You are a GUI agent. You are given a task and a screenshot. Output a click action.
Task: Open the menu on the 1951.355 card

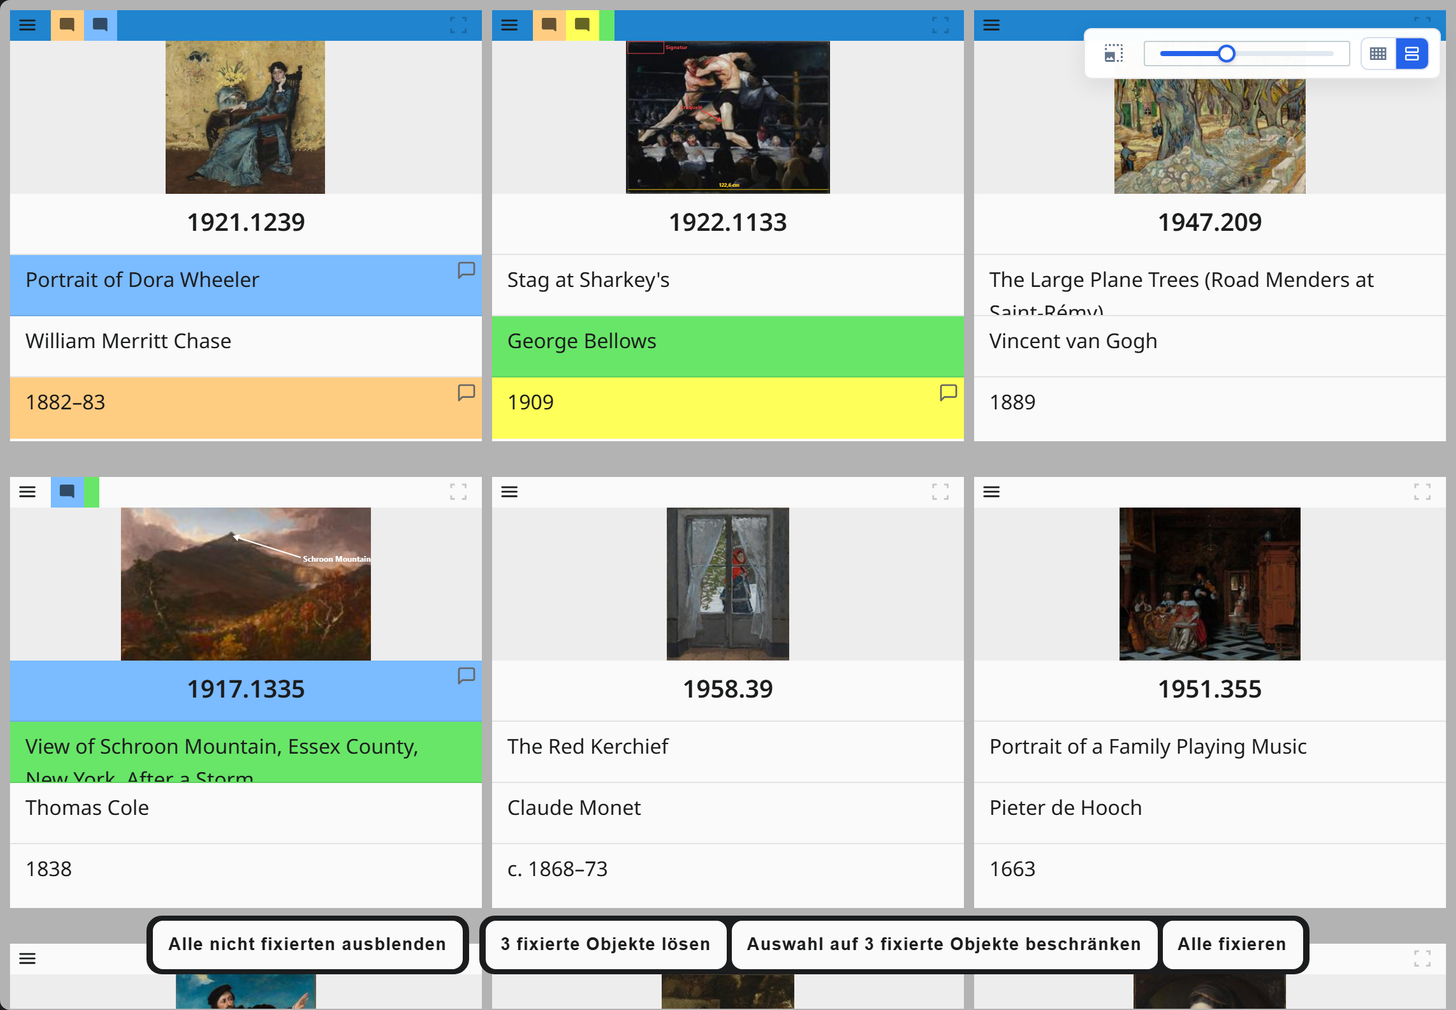992,492
